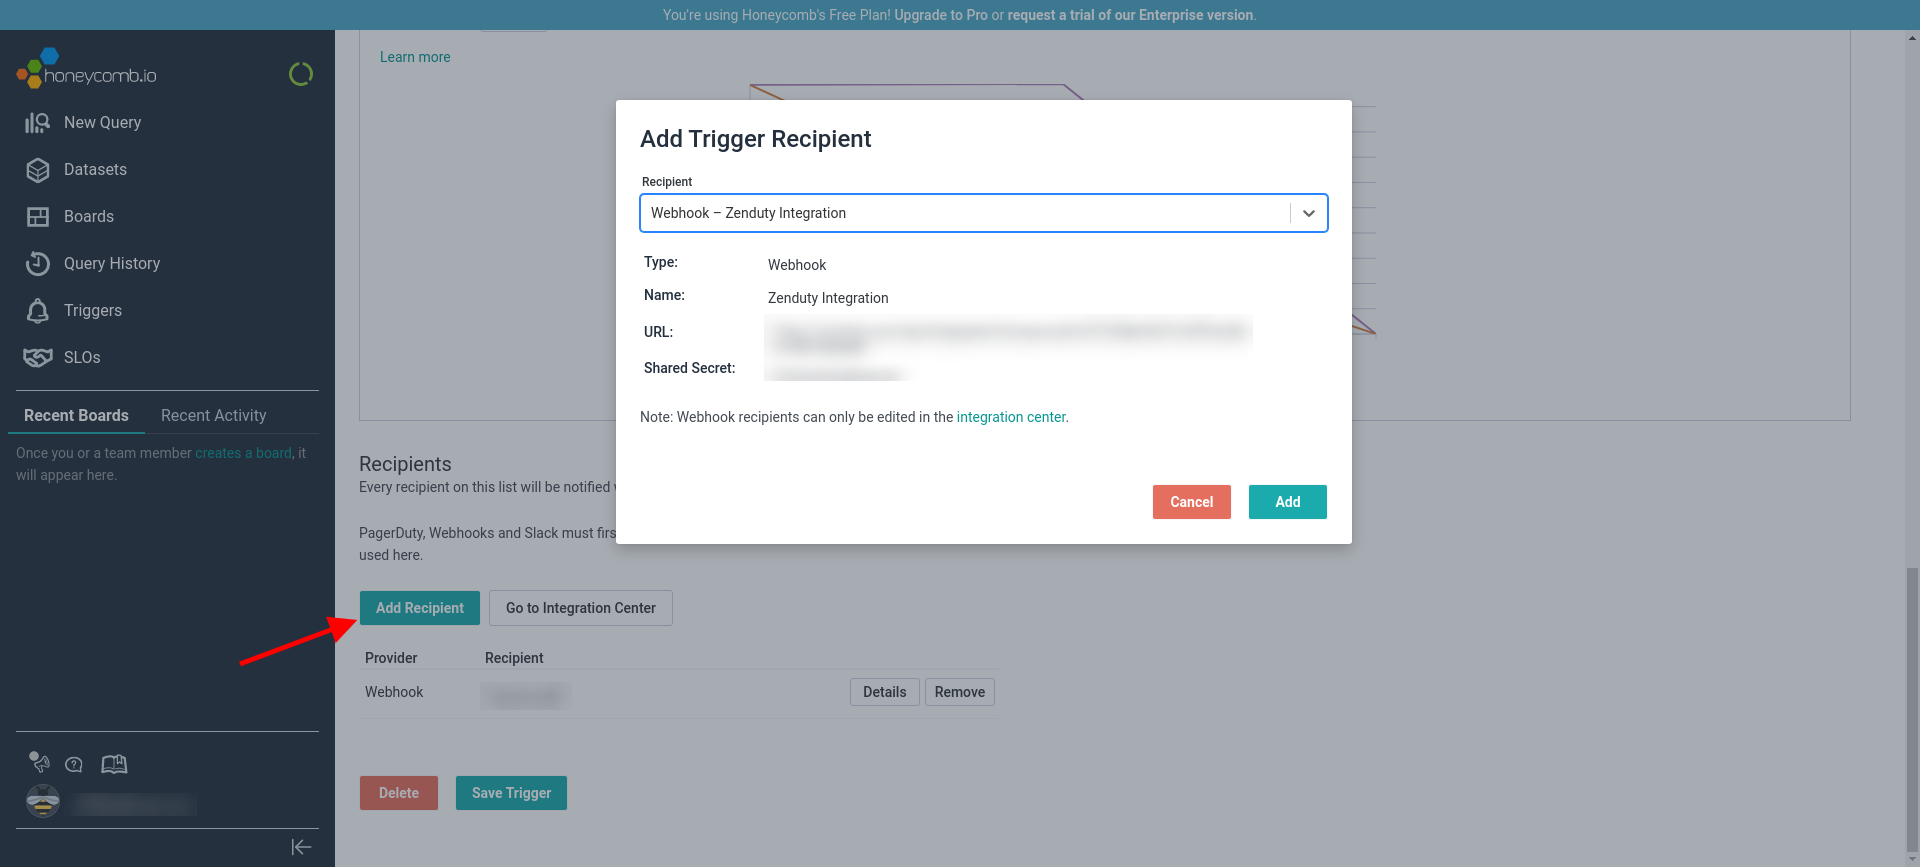Screen dimensions: 1920x867
Task: Click the Save Trigger button
Action: point(512,793)
